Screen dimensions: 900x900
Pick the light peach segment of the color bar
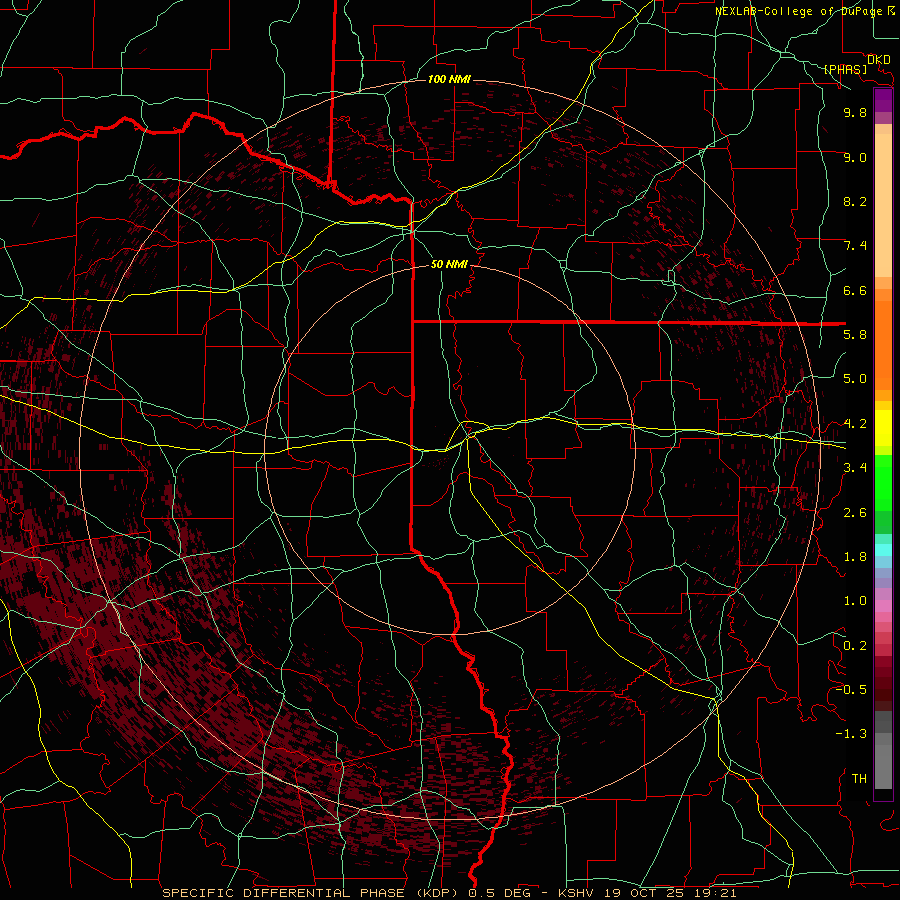[x=883, y=205]
